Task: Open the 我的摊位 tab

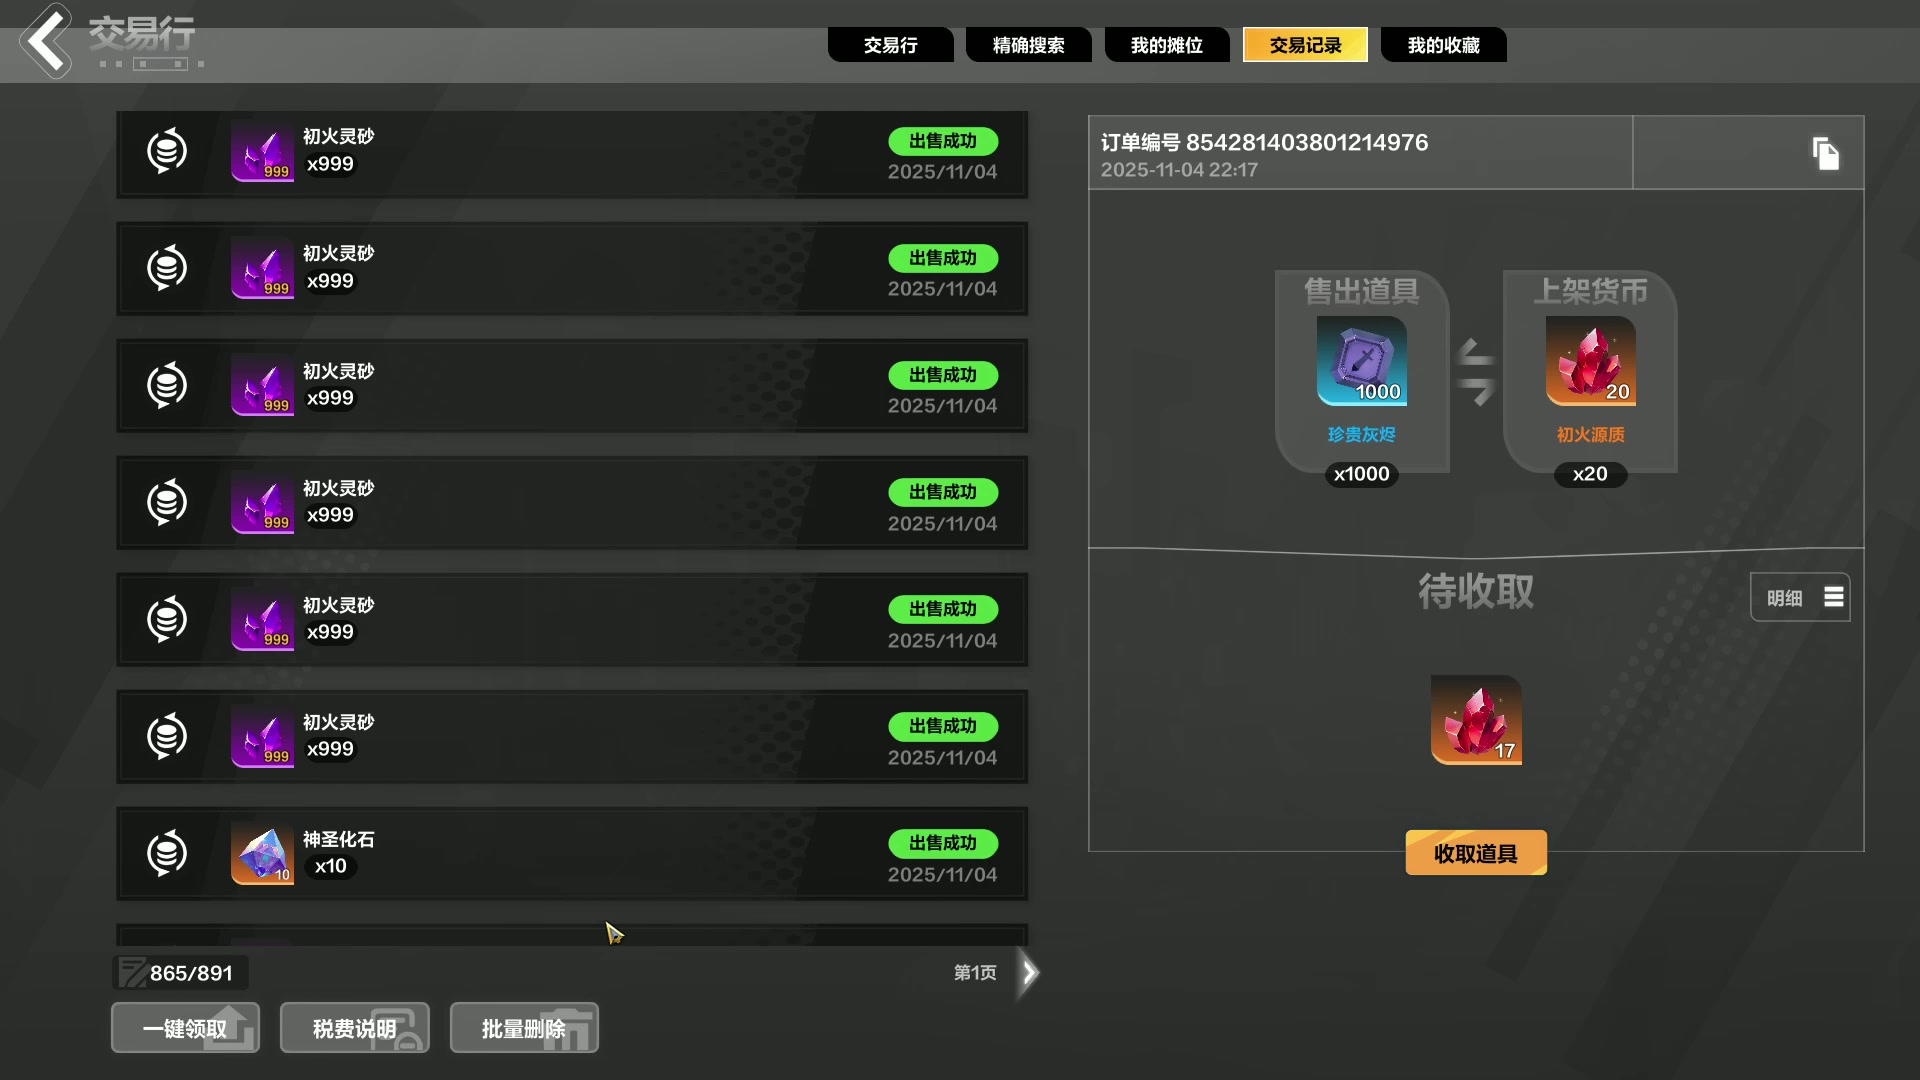Action: tap(1167, 45)
